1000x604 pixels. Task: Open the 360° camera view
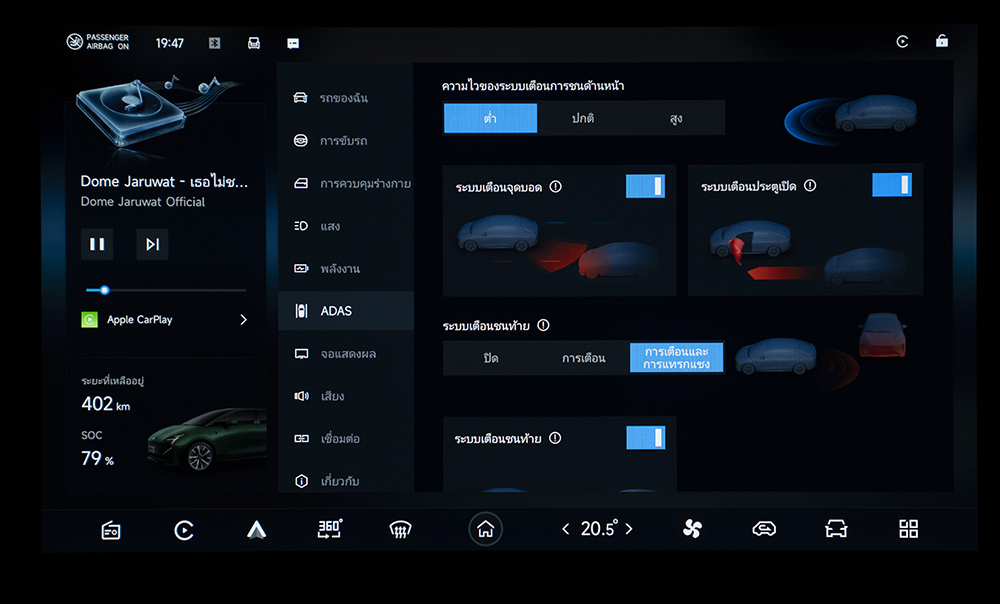(329, 529)
